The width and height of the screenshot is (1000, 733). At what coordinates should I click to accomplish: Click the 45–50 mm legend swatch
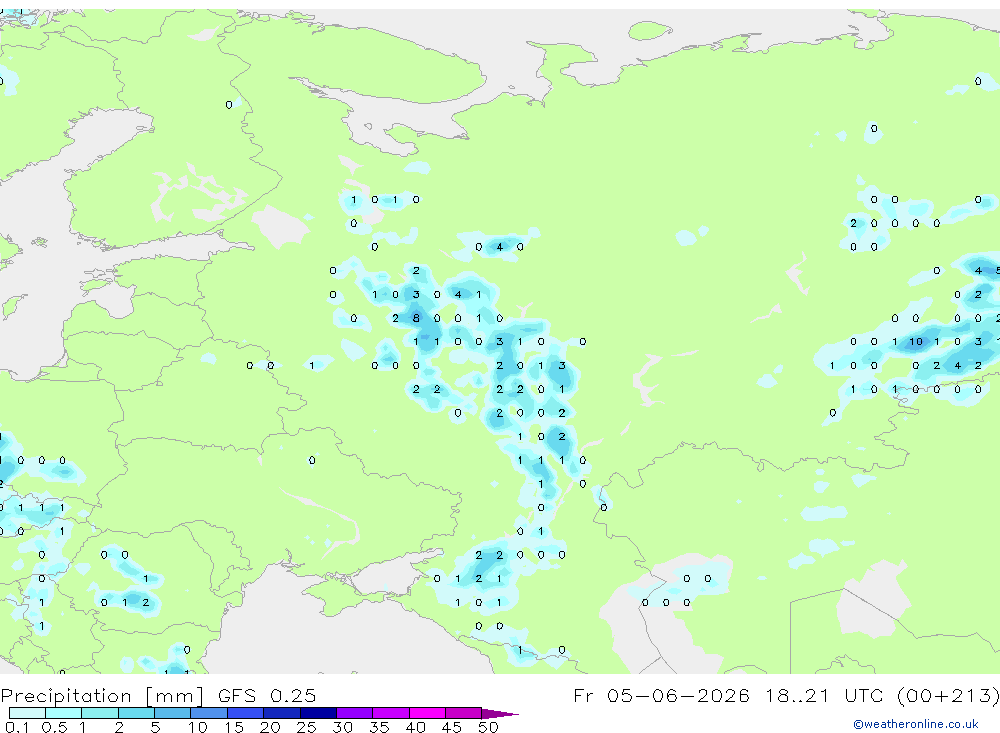point(464,713)
